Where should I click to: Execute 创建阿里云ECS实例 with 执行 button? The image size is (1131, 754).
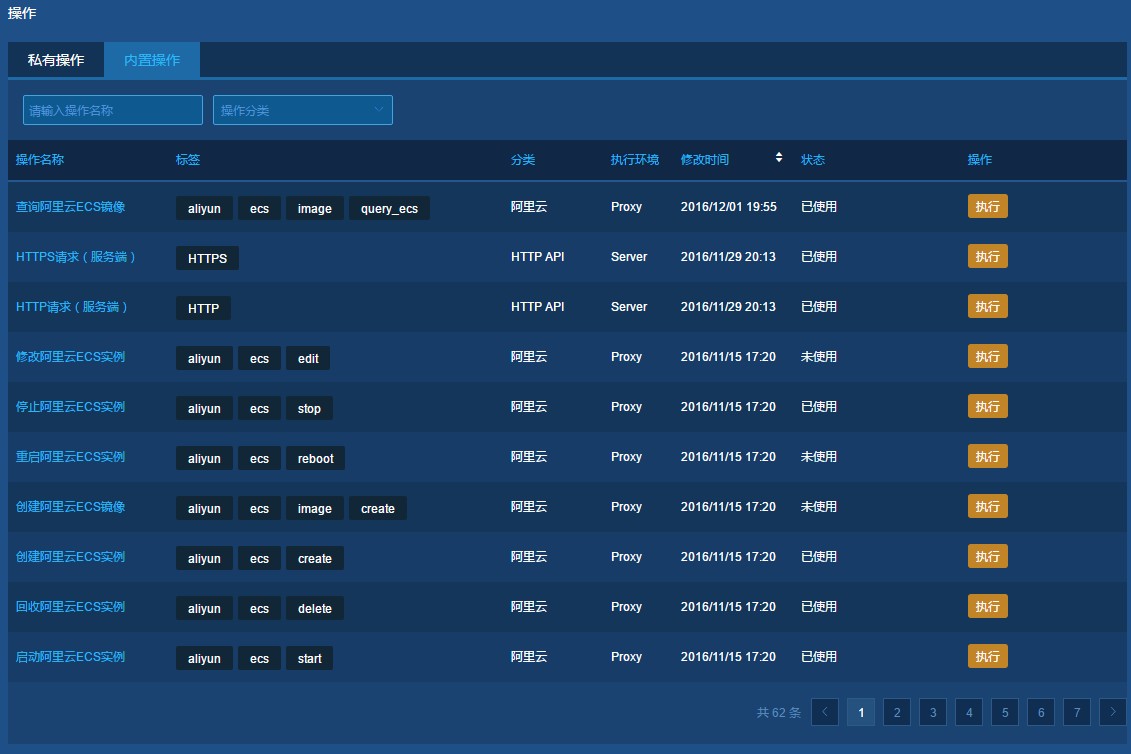[x=987, y=556]
